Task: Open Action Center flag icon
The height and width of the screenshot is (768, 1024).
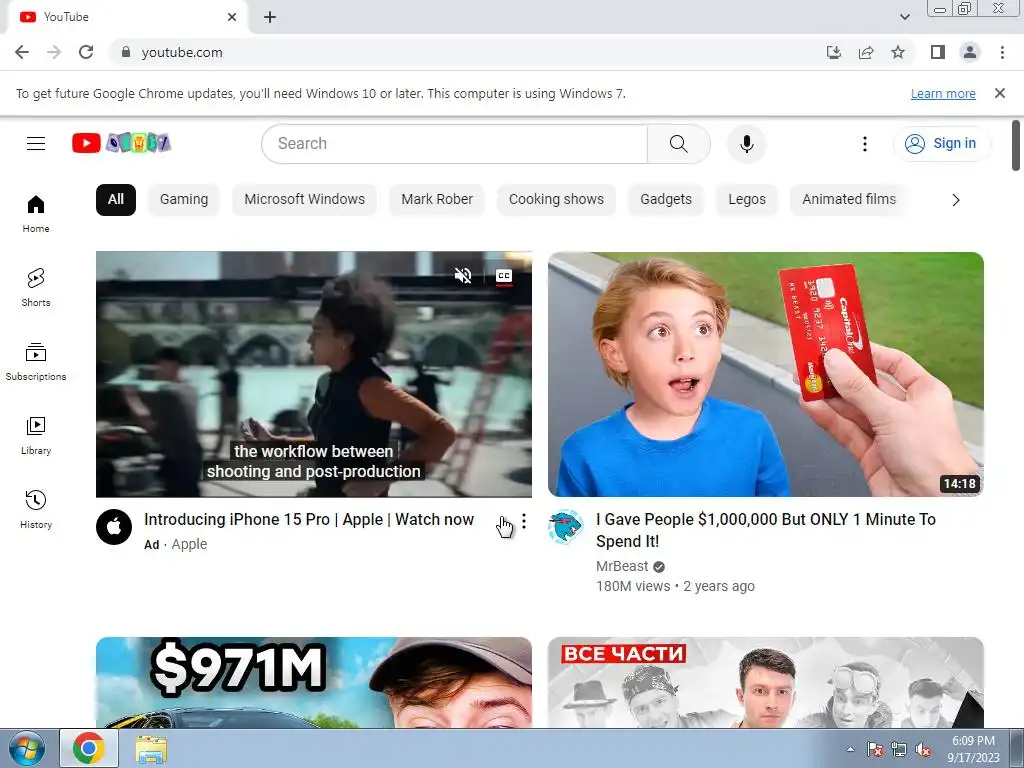Action: coord(874,749)
